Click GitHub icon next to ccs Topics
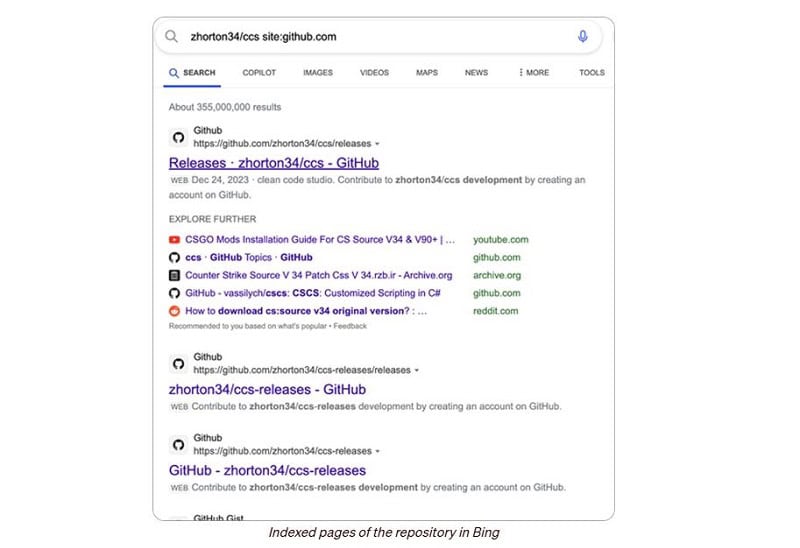The image size is (800, 548). (174, 258)
